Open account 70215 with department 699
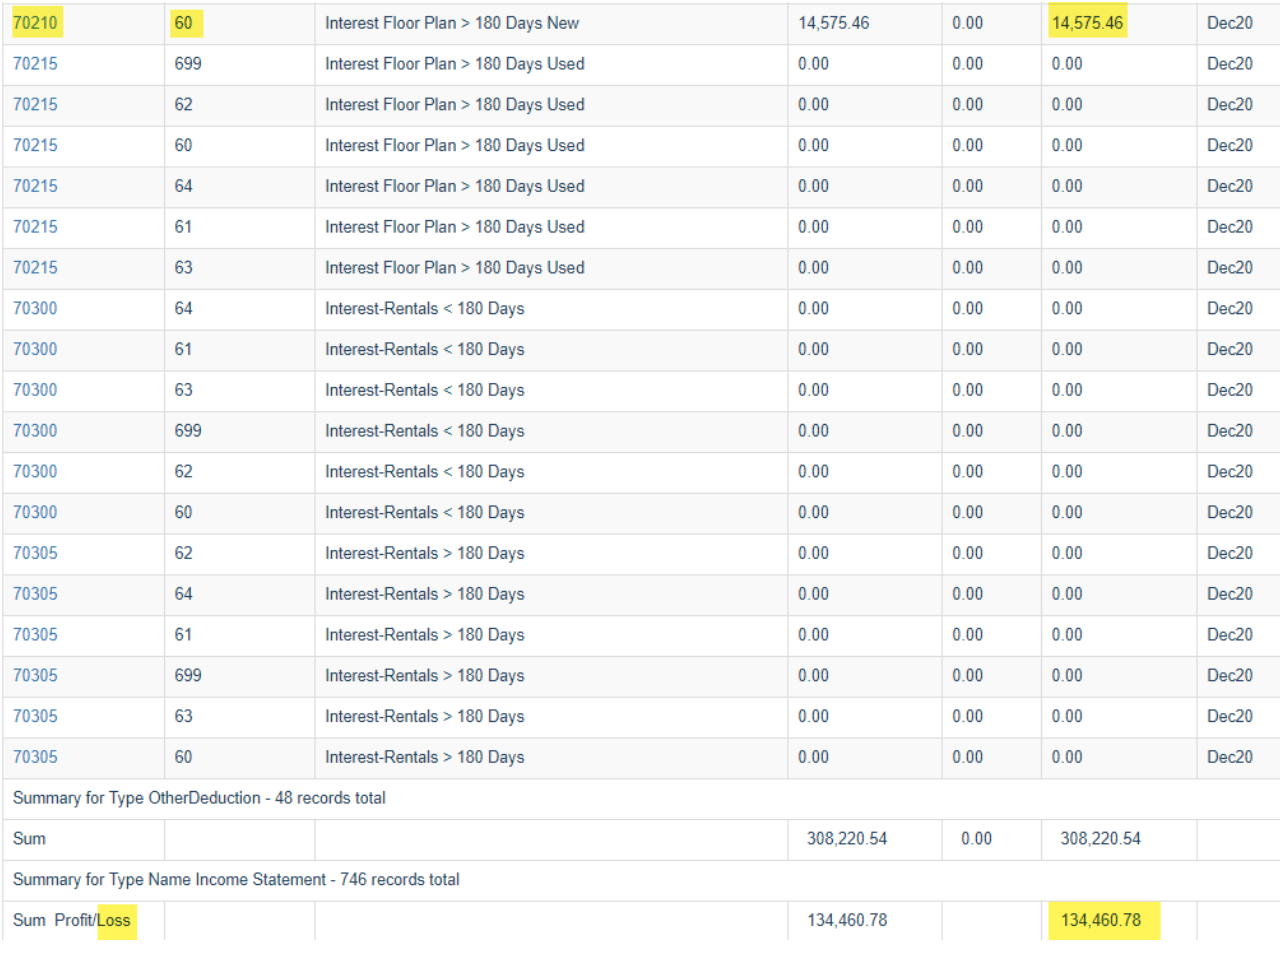 point(35,64)
